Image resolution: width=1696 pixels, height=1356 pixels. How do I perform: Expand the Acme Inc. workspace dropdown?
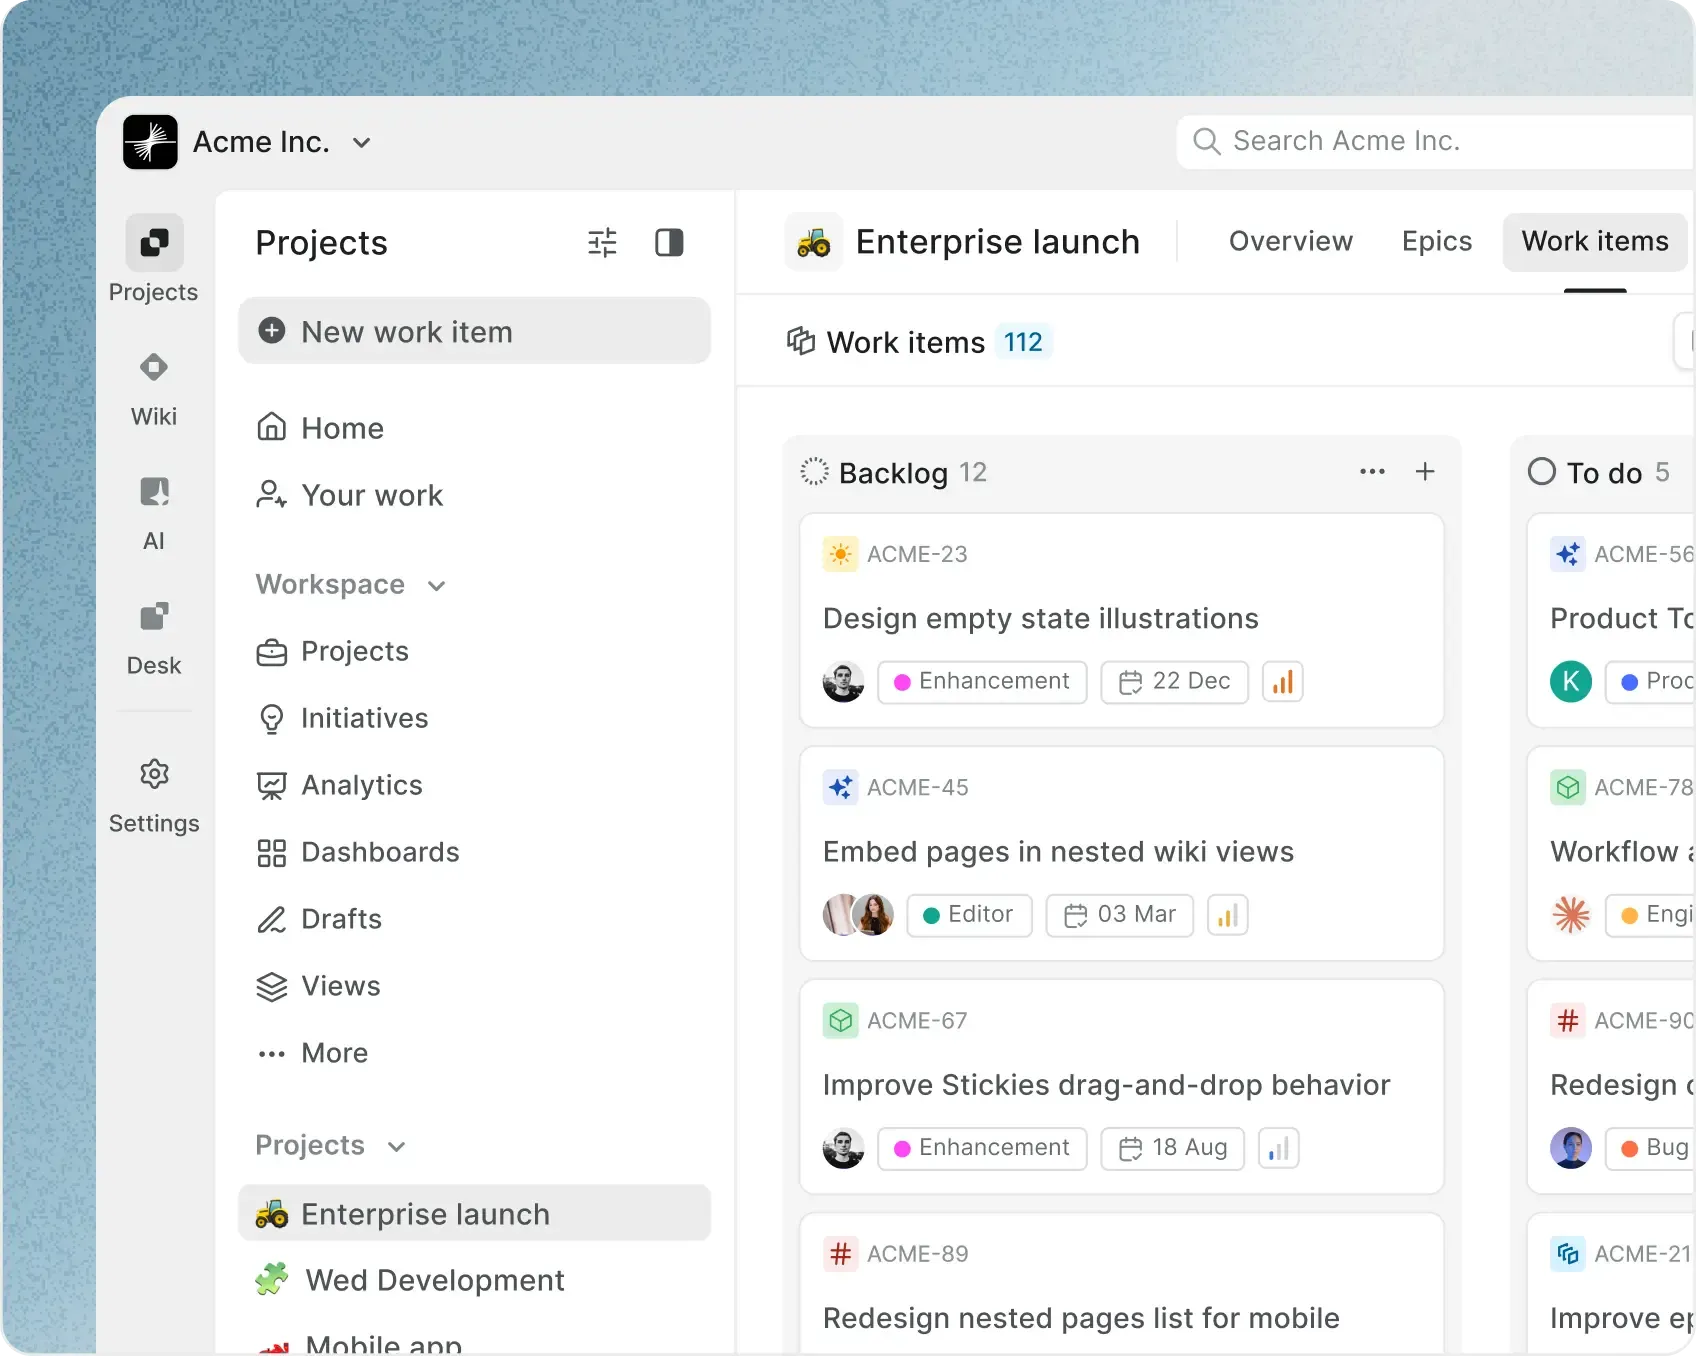362,141
